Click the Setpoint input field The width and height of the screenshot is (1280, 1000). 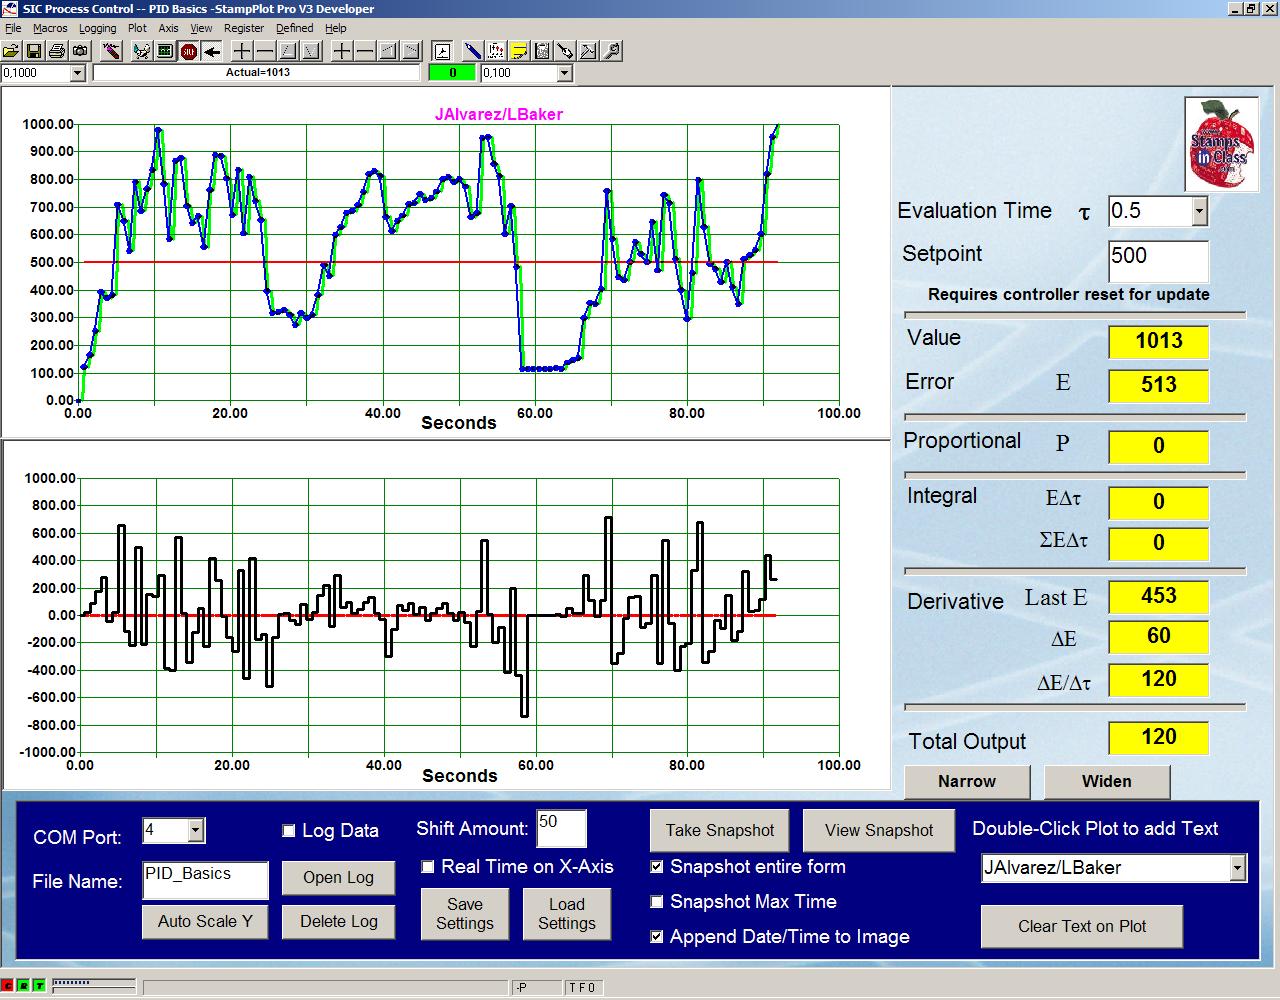(x=1158, y=261)
